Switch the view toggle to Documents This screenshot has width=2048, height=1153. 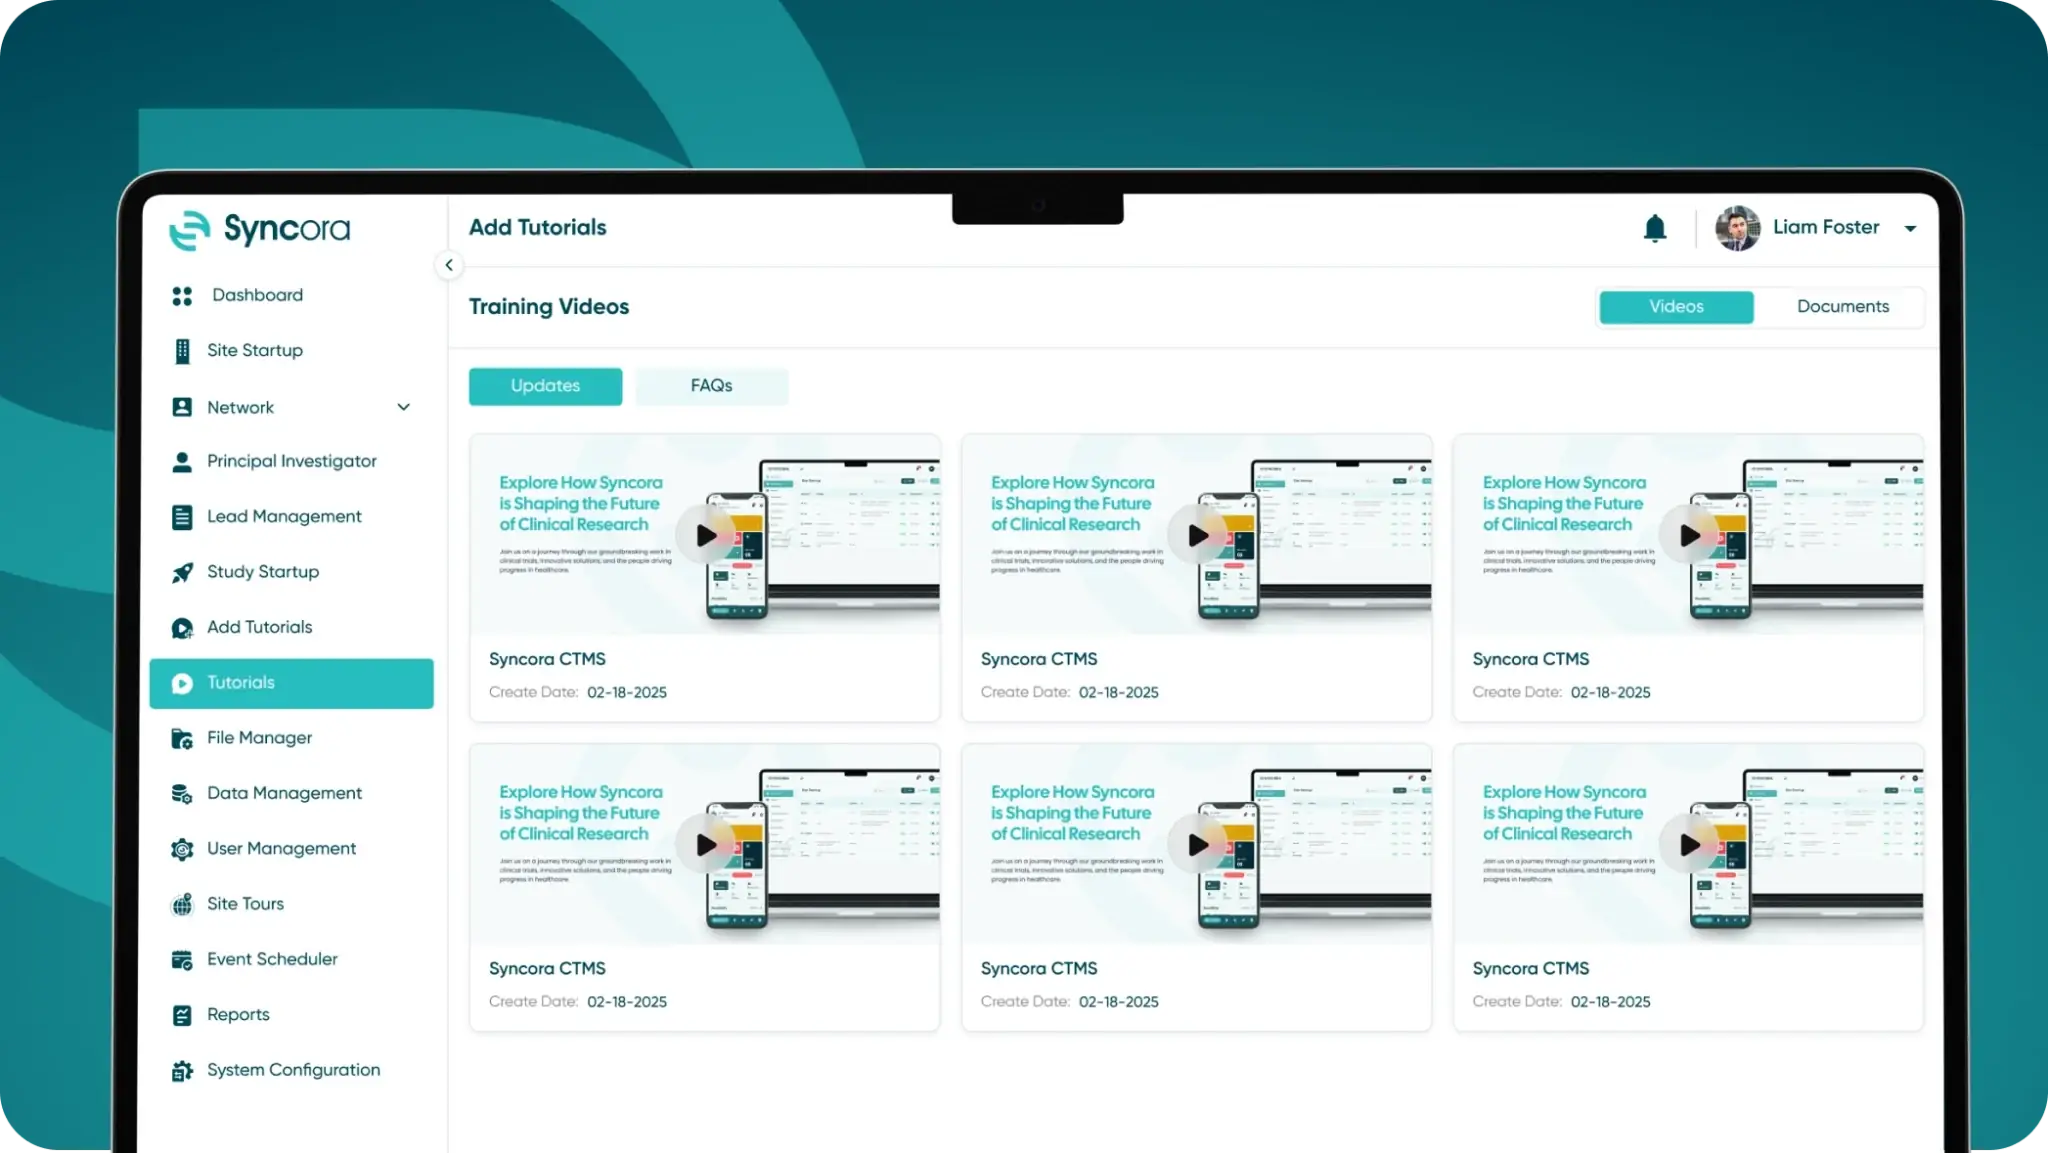coord(1842,307)
